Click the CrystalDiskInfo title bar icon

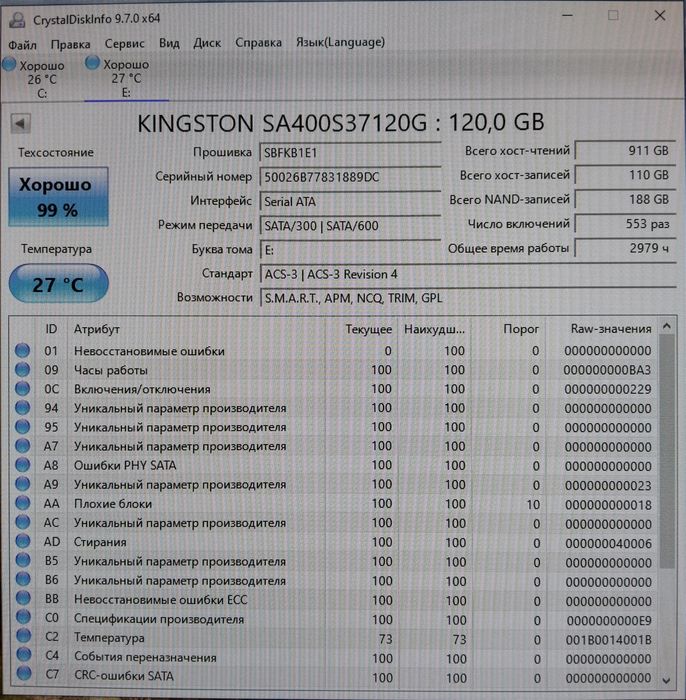18,19
